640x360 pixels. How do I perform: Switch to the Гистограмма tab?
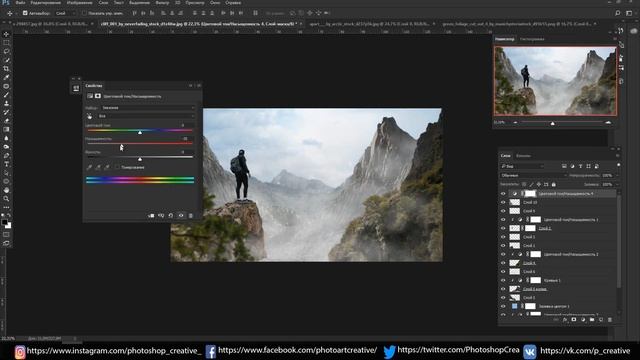tap(532, 39)
